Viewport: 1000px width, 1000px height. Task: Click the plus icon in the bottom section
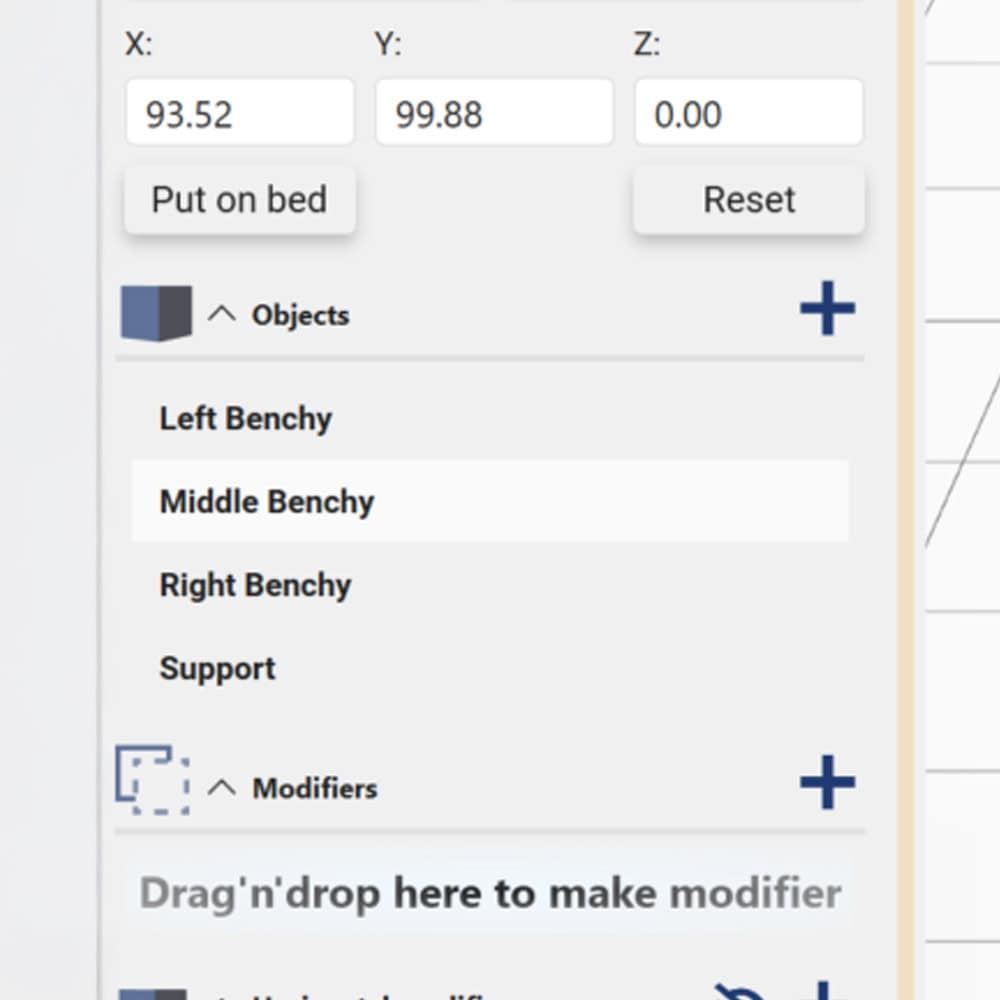point(822,992)
